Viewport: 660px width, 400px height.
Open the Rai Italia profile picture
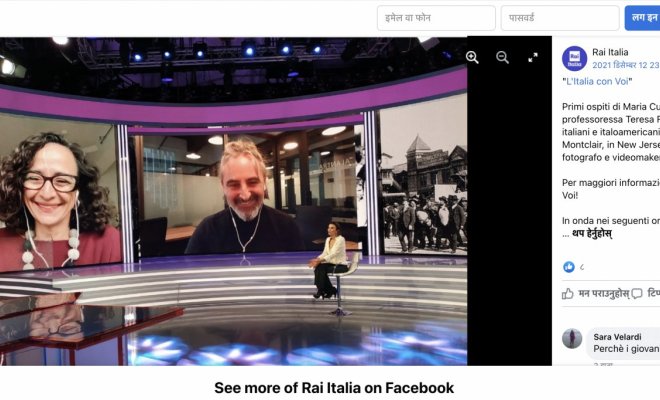pyautogui.click(x=574, y=59)
